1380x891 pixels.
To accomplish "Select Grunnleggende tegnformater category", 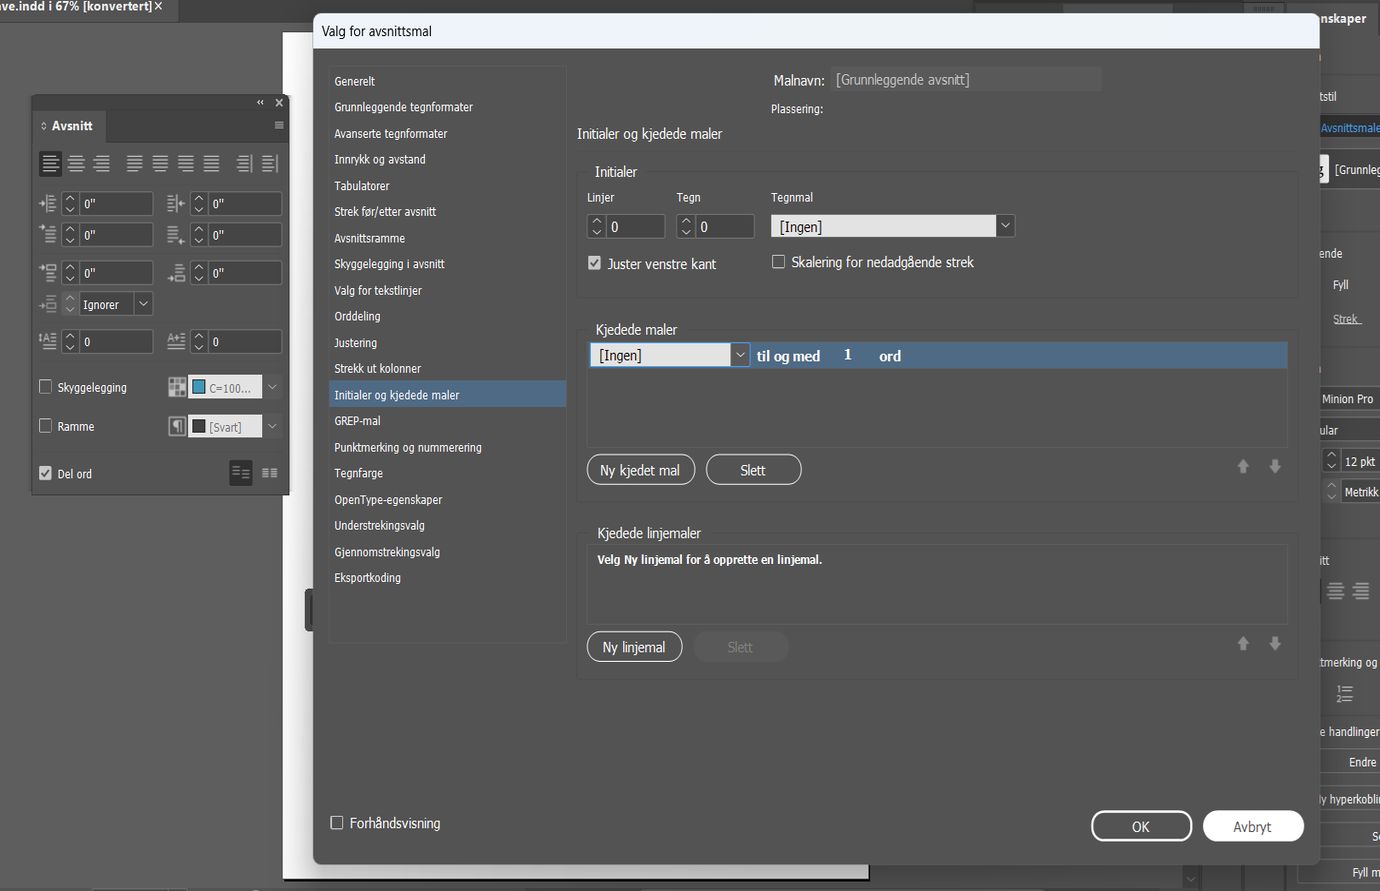I will click(403, 107).
